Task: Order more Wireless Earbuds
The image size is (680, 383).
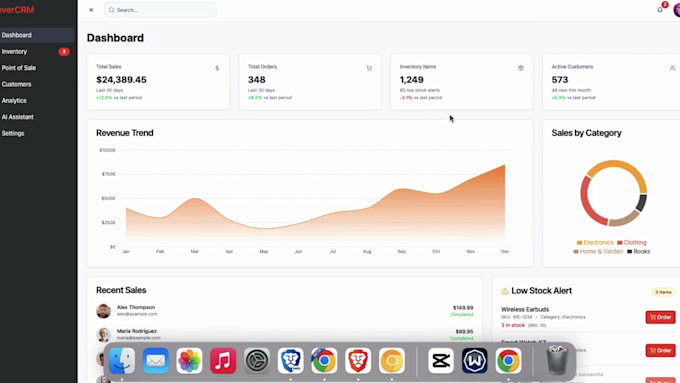Action: click(x=660, y=317)
